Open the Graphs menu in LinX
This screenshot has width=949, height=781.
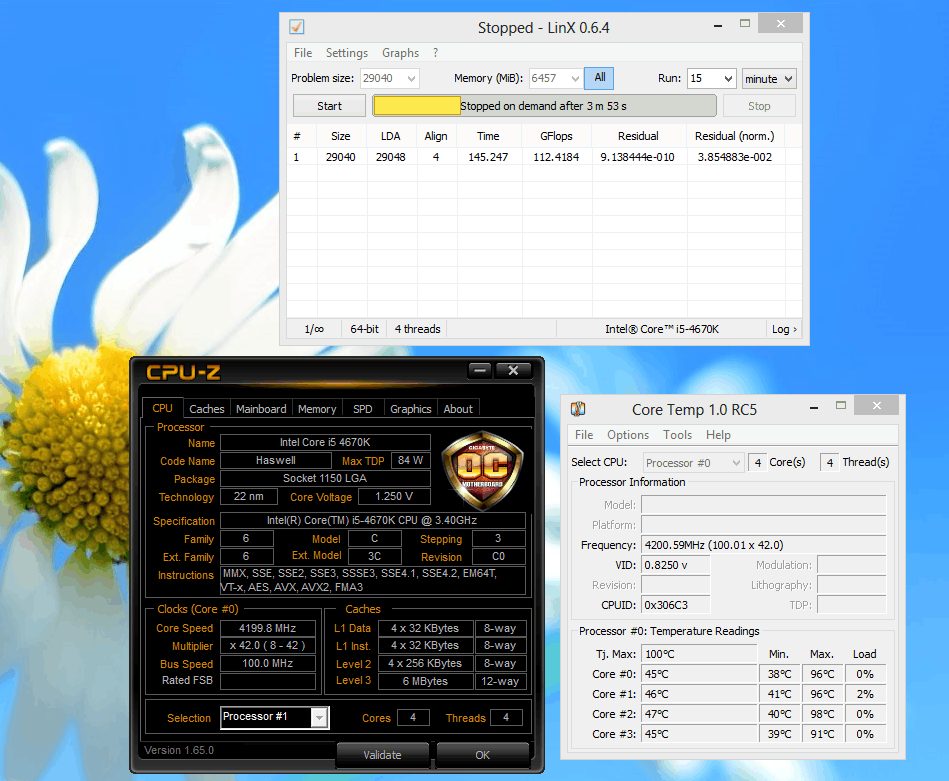[x=400, y=53]
